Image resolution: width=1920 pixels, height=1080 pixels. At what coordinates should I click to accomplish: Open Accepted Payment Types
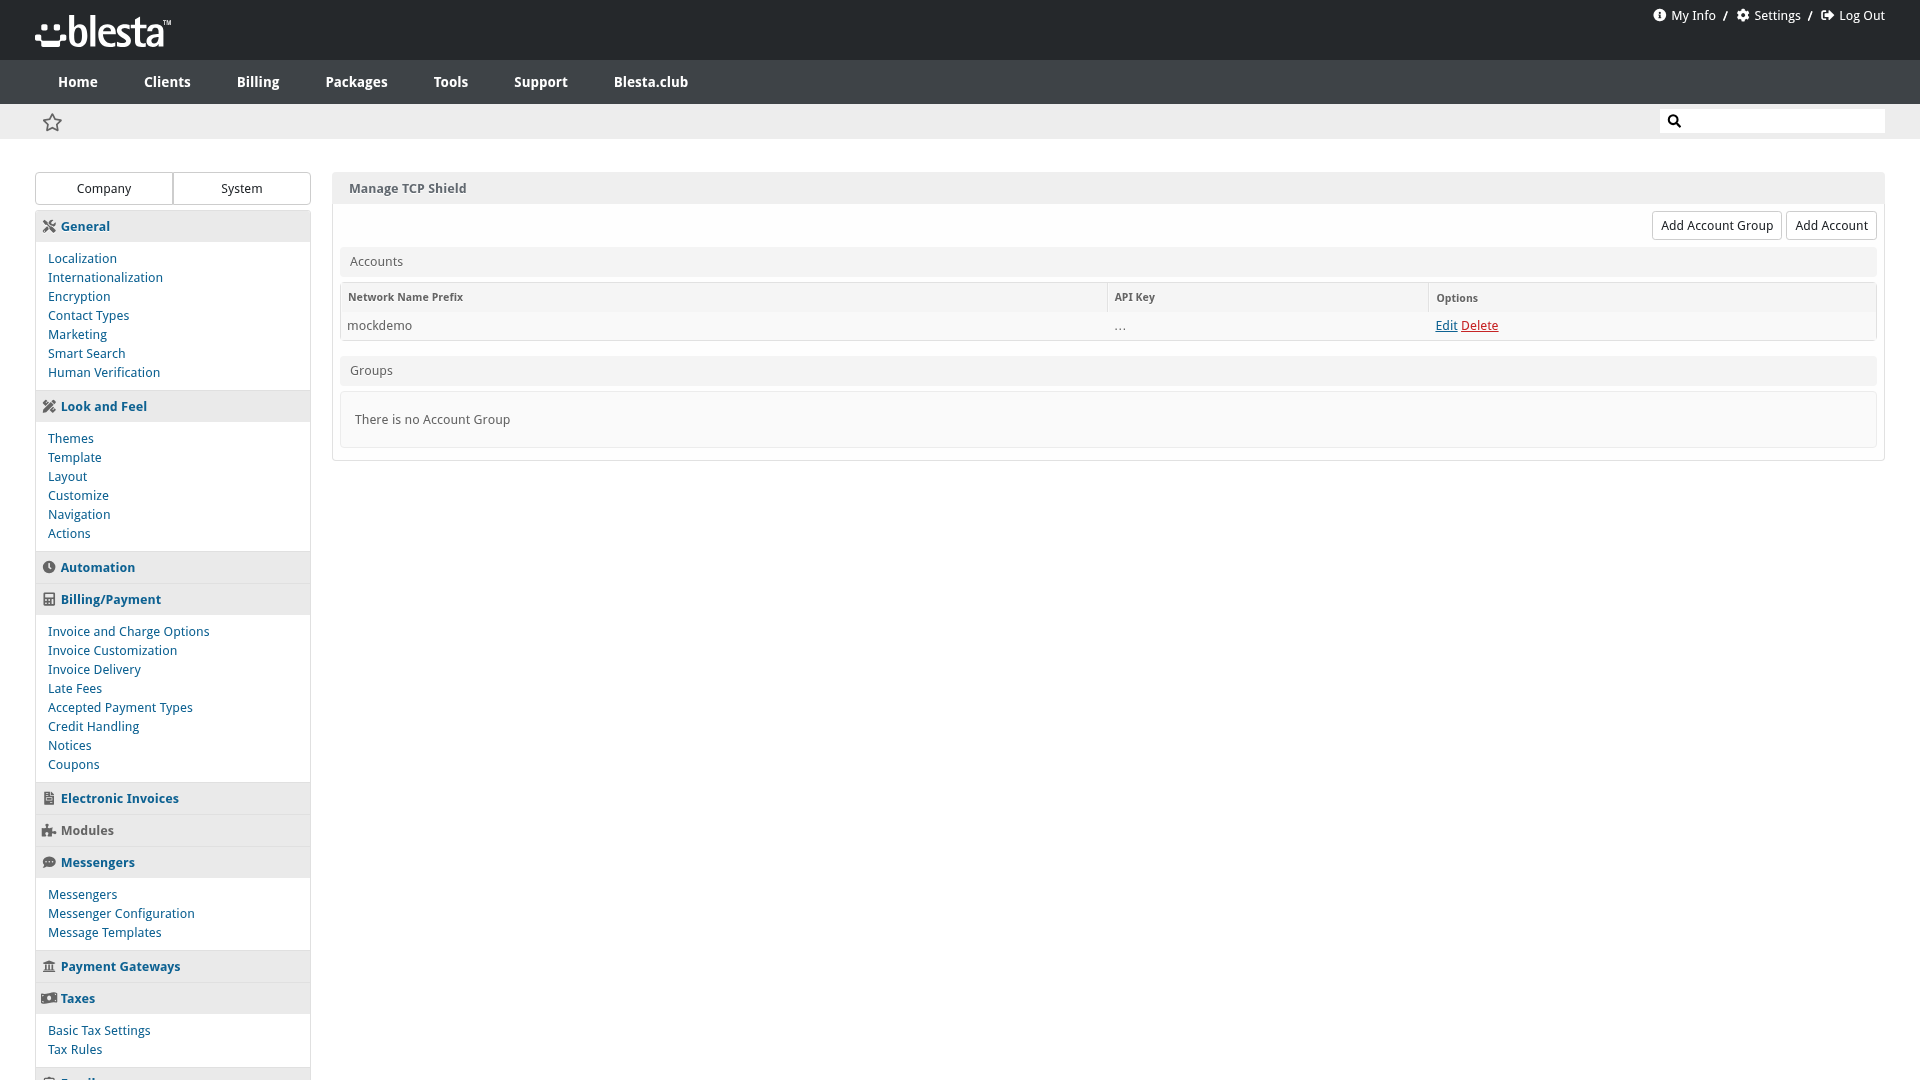click(x=120, y=707)
